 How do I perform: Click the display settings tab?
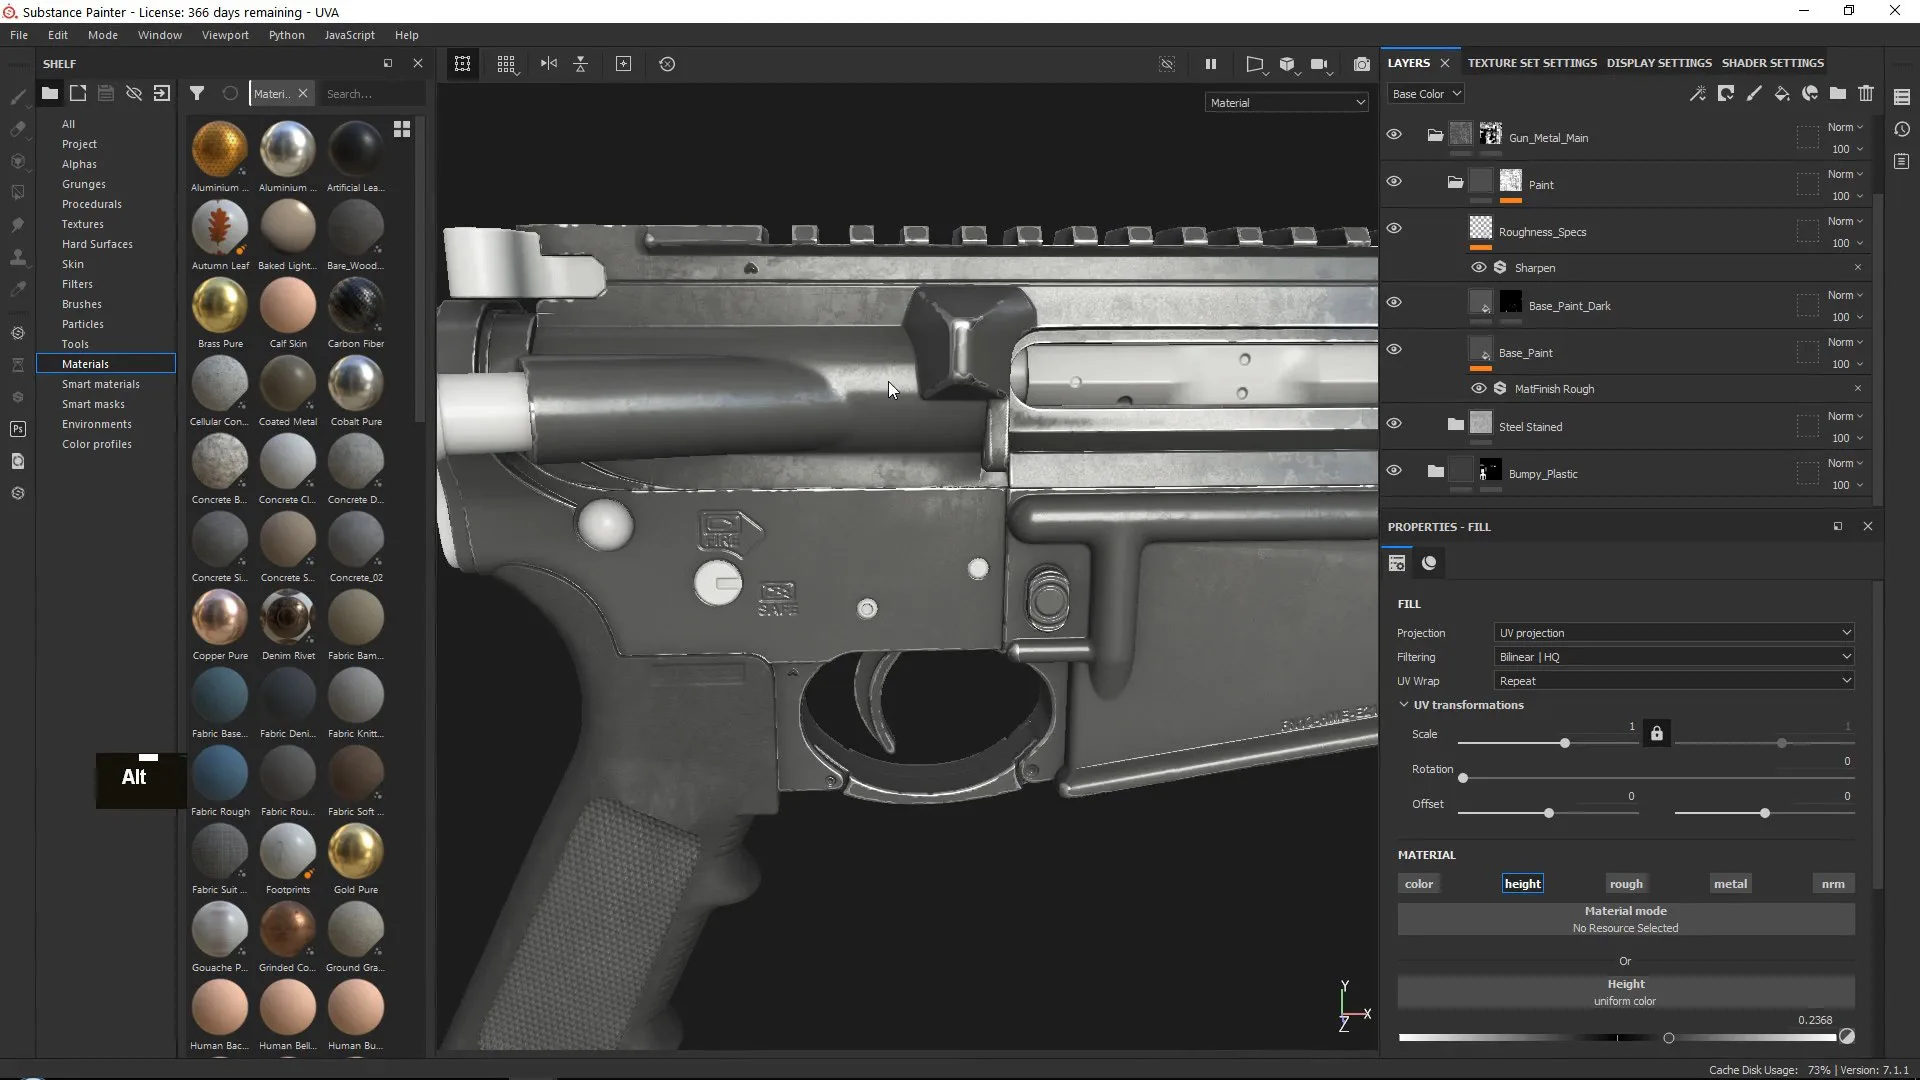coord(1659,62)
